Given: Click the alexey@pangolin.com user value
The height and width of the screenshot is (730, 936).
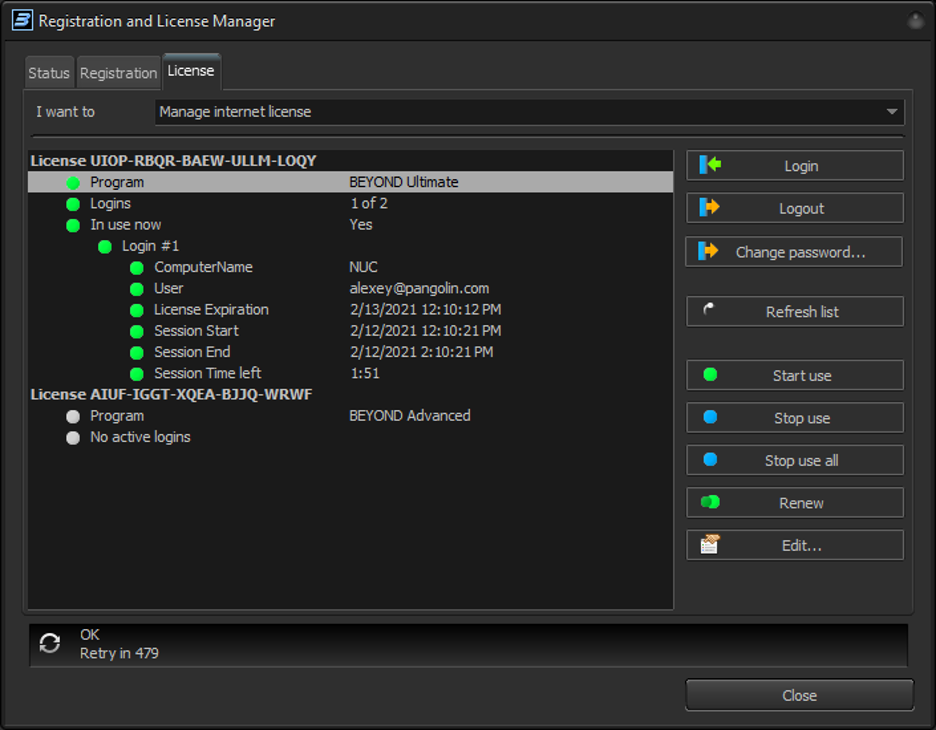Looking at the screenshot, I should click(419, 288).
